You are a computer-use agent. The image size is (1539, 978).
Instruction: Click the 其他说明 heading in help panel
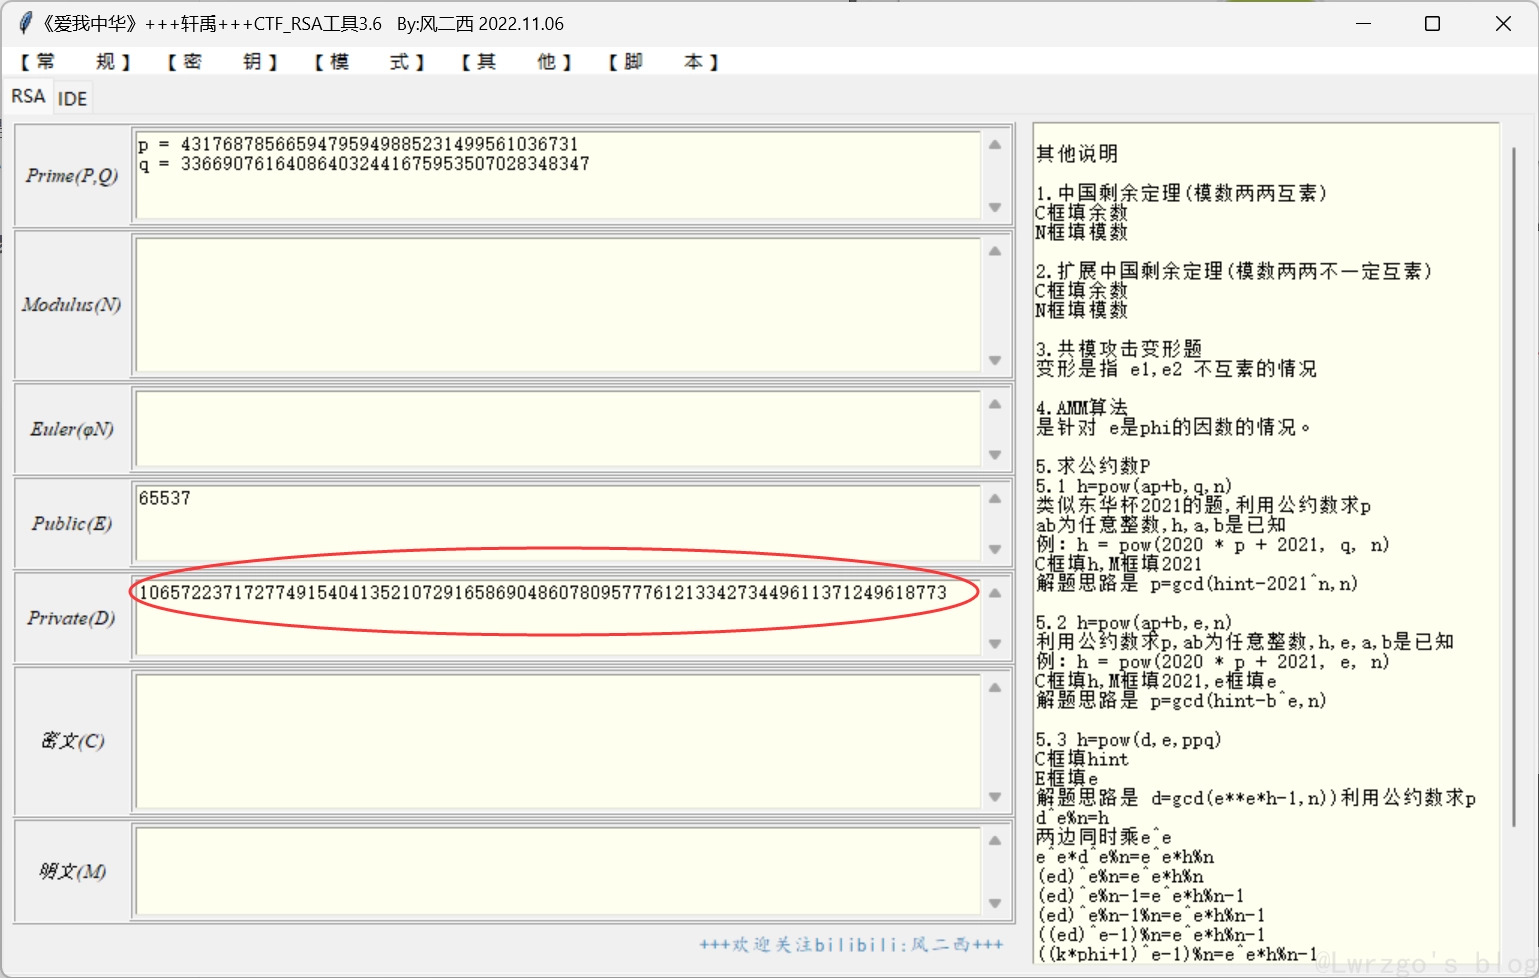[x=1077, y=153]
